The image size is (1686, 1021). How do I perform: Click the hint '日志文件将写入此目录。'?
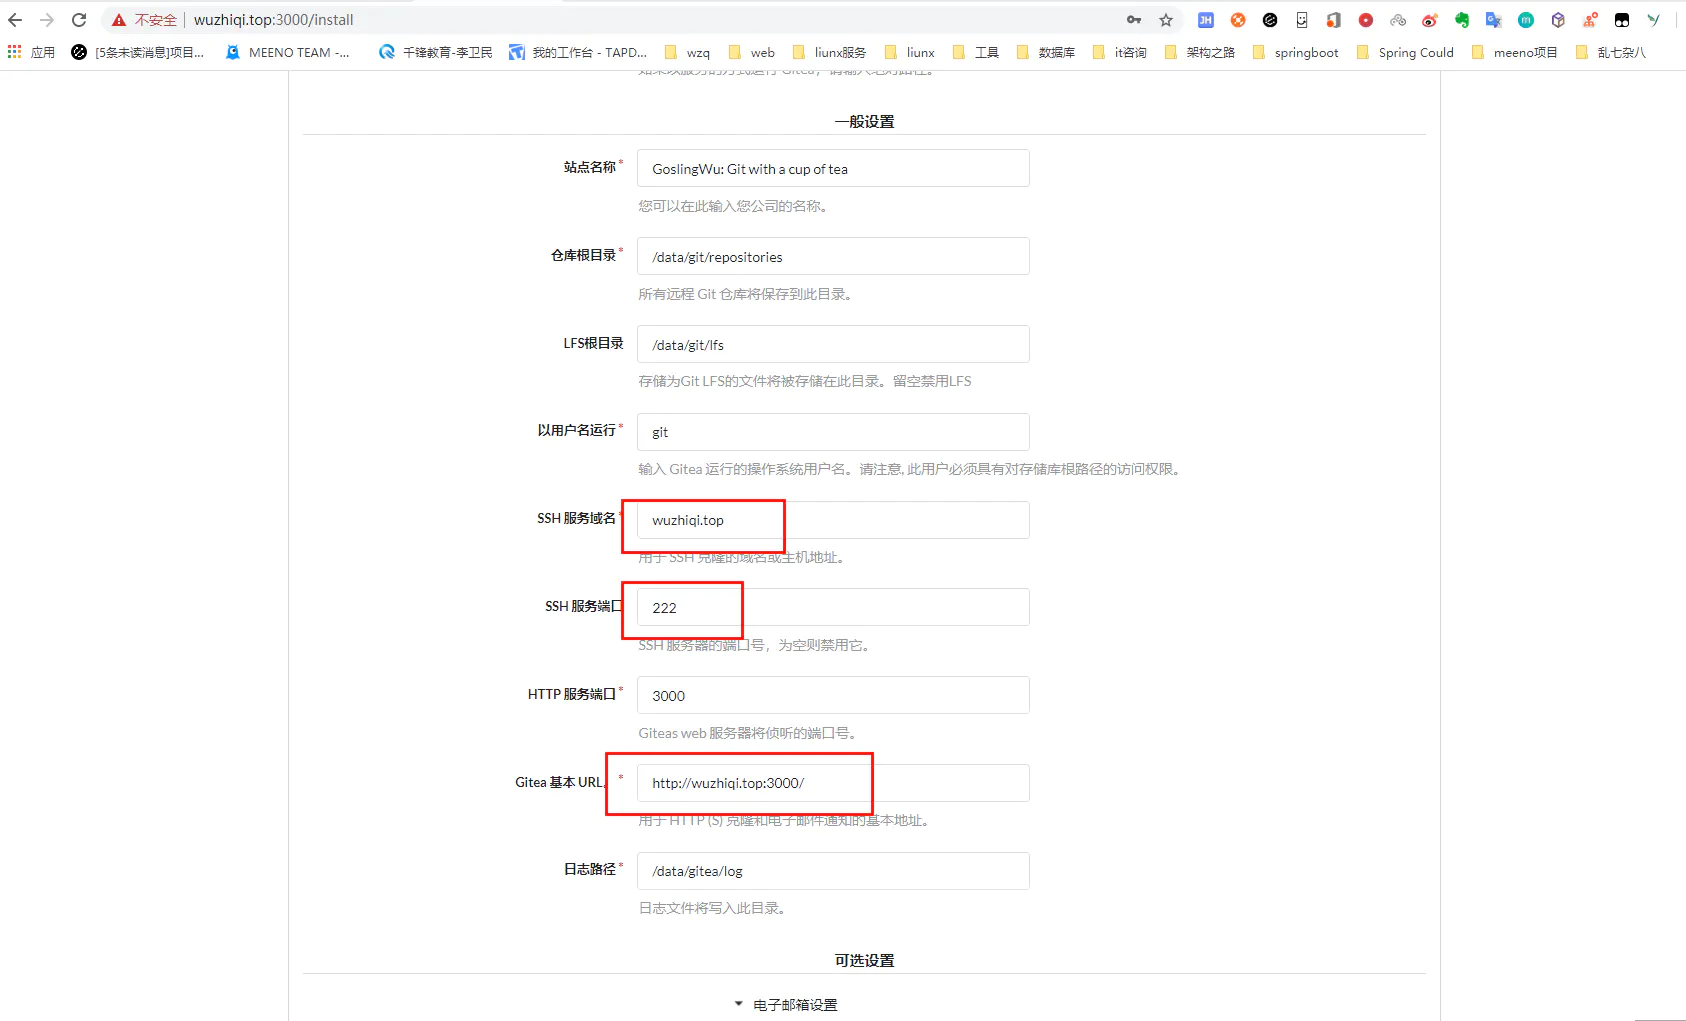[713, 908]
